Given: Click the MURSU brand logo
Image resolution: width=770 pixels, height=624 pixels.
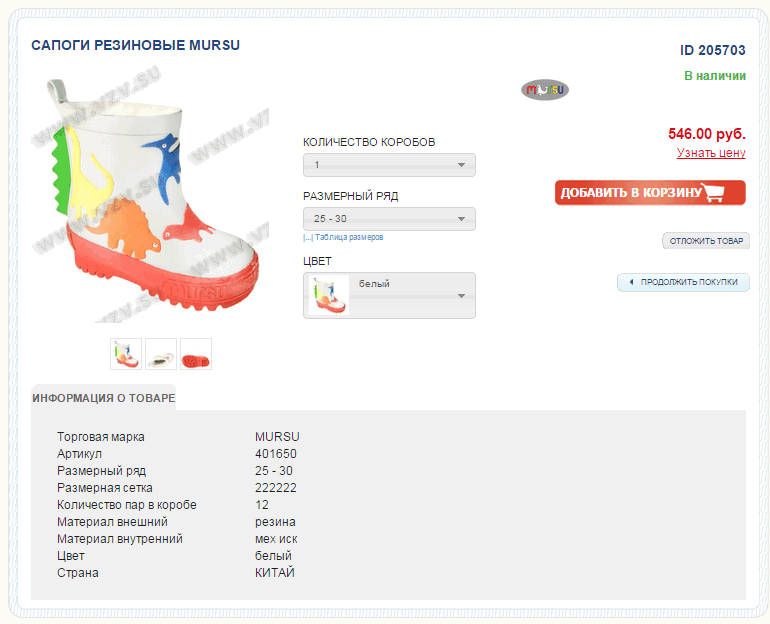Looking at the screenshot, I should point(545,90).
